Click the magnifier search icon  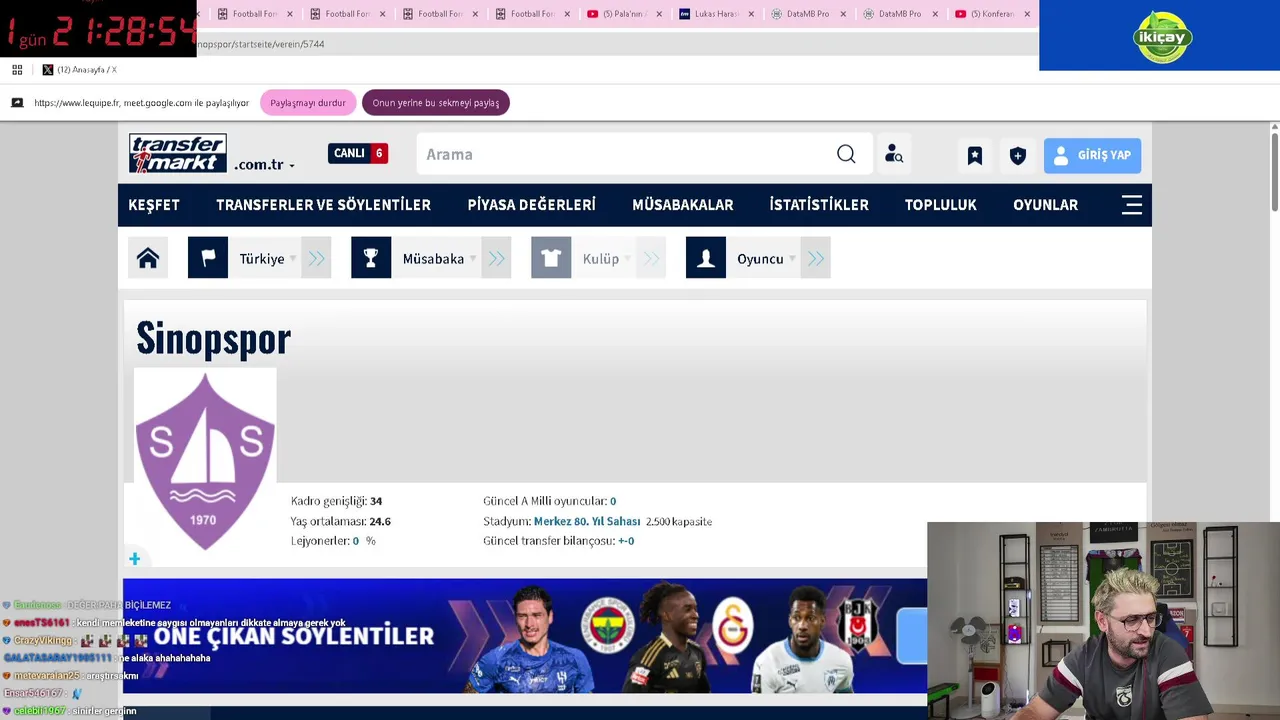coord(846,154)
